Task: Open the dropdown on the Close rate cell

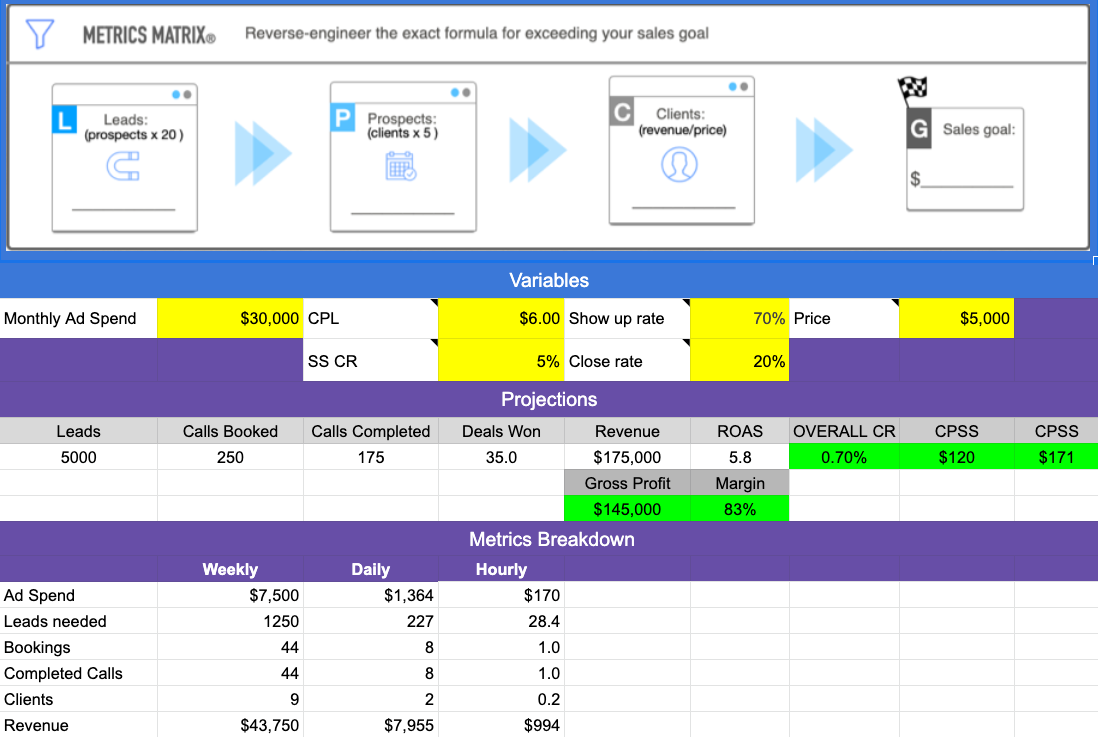Action: (x=685, y=343)
